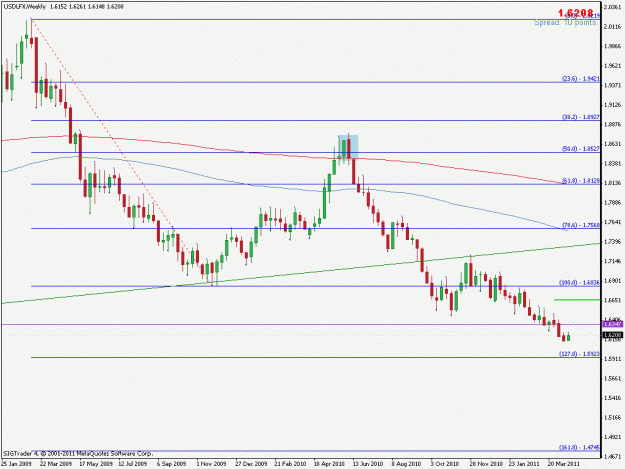This screenshot has width=625, height=469.
Task: Click the 12 Jul 2009 date label
Action: click(133, 464)
